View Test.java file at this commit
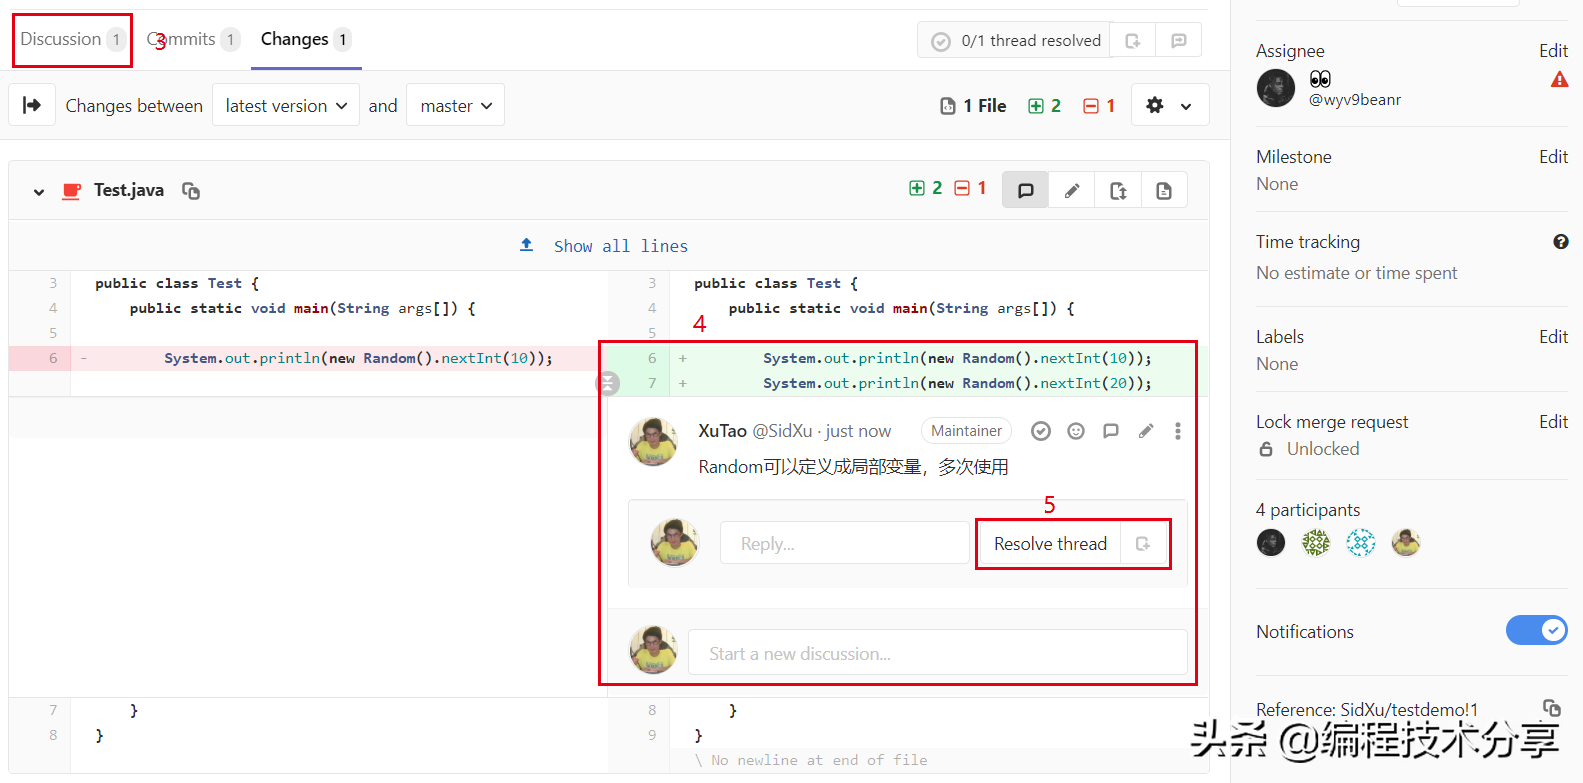Screen dimensions: 1583x783 pyautogui.click(x=1164, y=190)
